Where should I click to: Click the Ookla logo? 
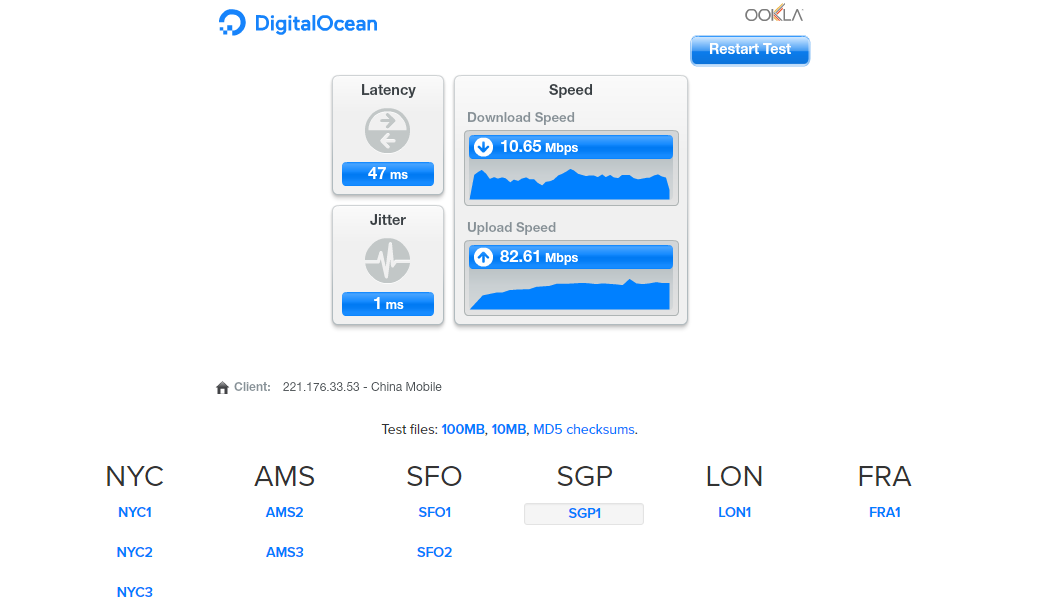click(x=774, y=15)
